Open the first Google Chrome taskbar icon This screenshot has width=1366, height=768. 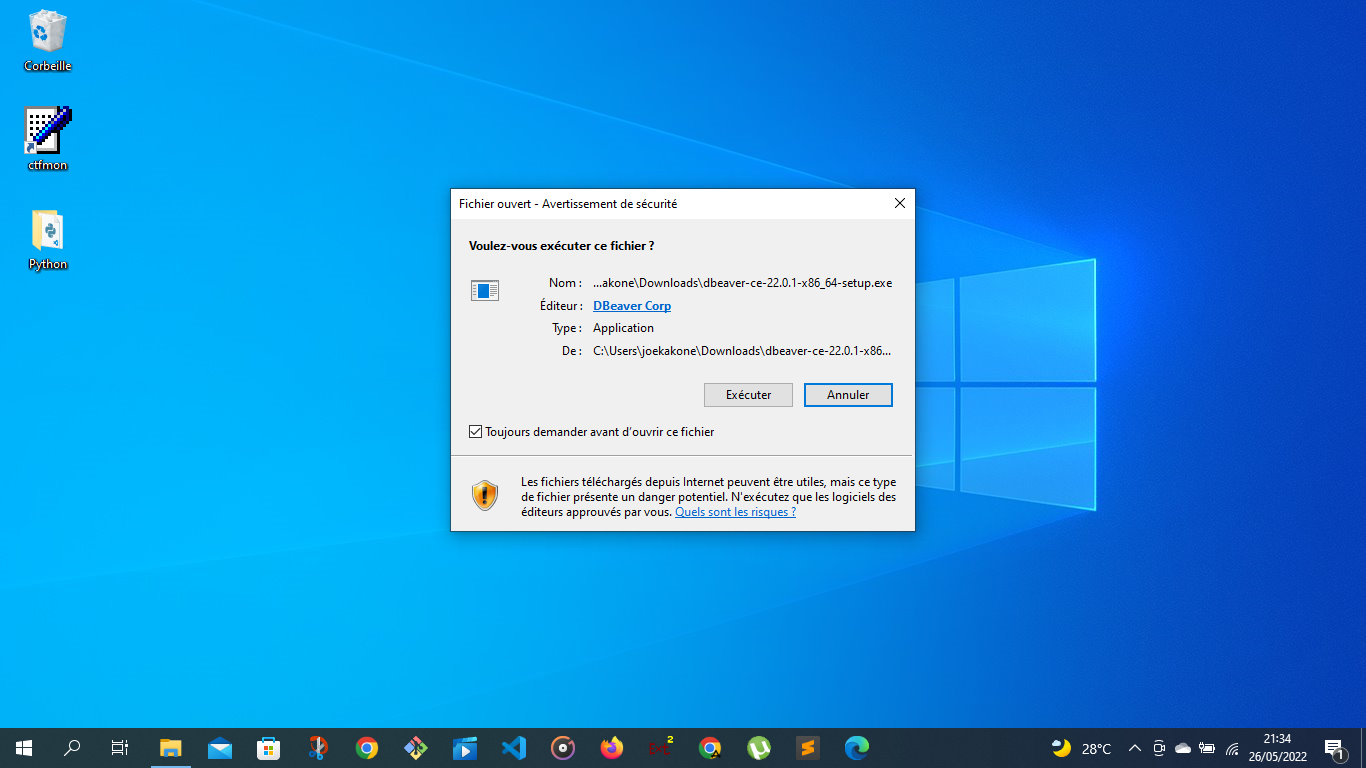click(x=367, y=748)
